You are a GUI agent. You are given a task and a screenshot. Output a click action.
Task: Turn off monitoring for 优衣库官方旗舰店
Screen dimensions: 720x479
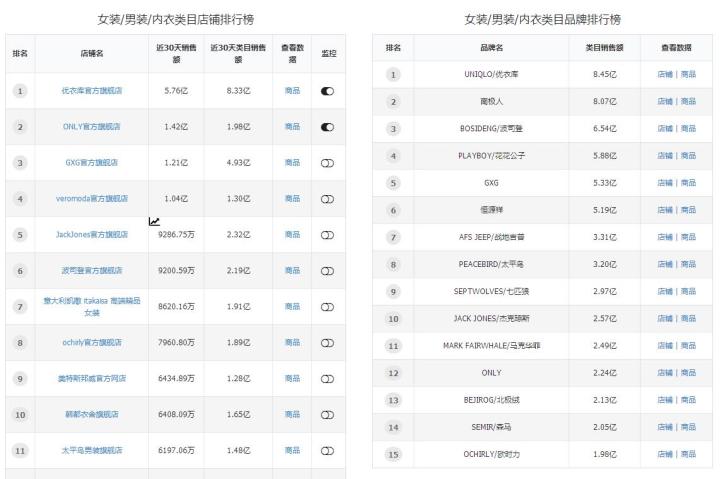[x=327, y=91]
